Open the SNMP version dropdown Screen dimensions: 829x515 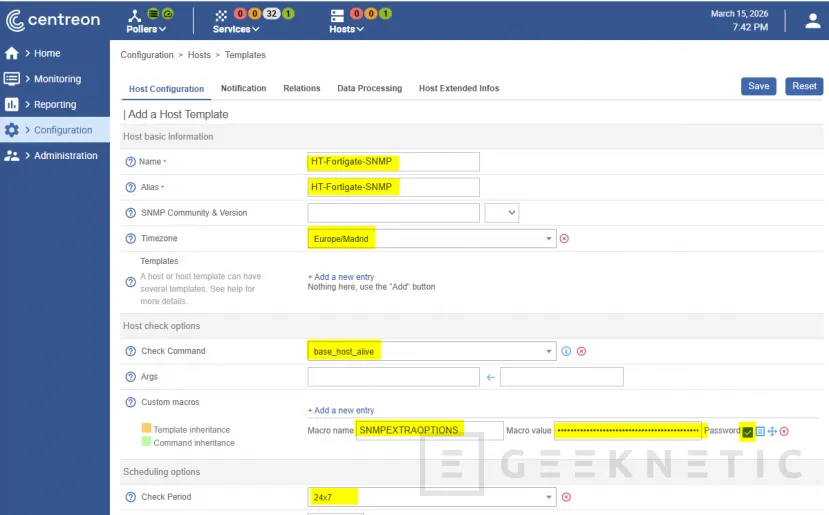coord(502,213)
